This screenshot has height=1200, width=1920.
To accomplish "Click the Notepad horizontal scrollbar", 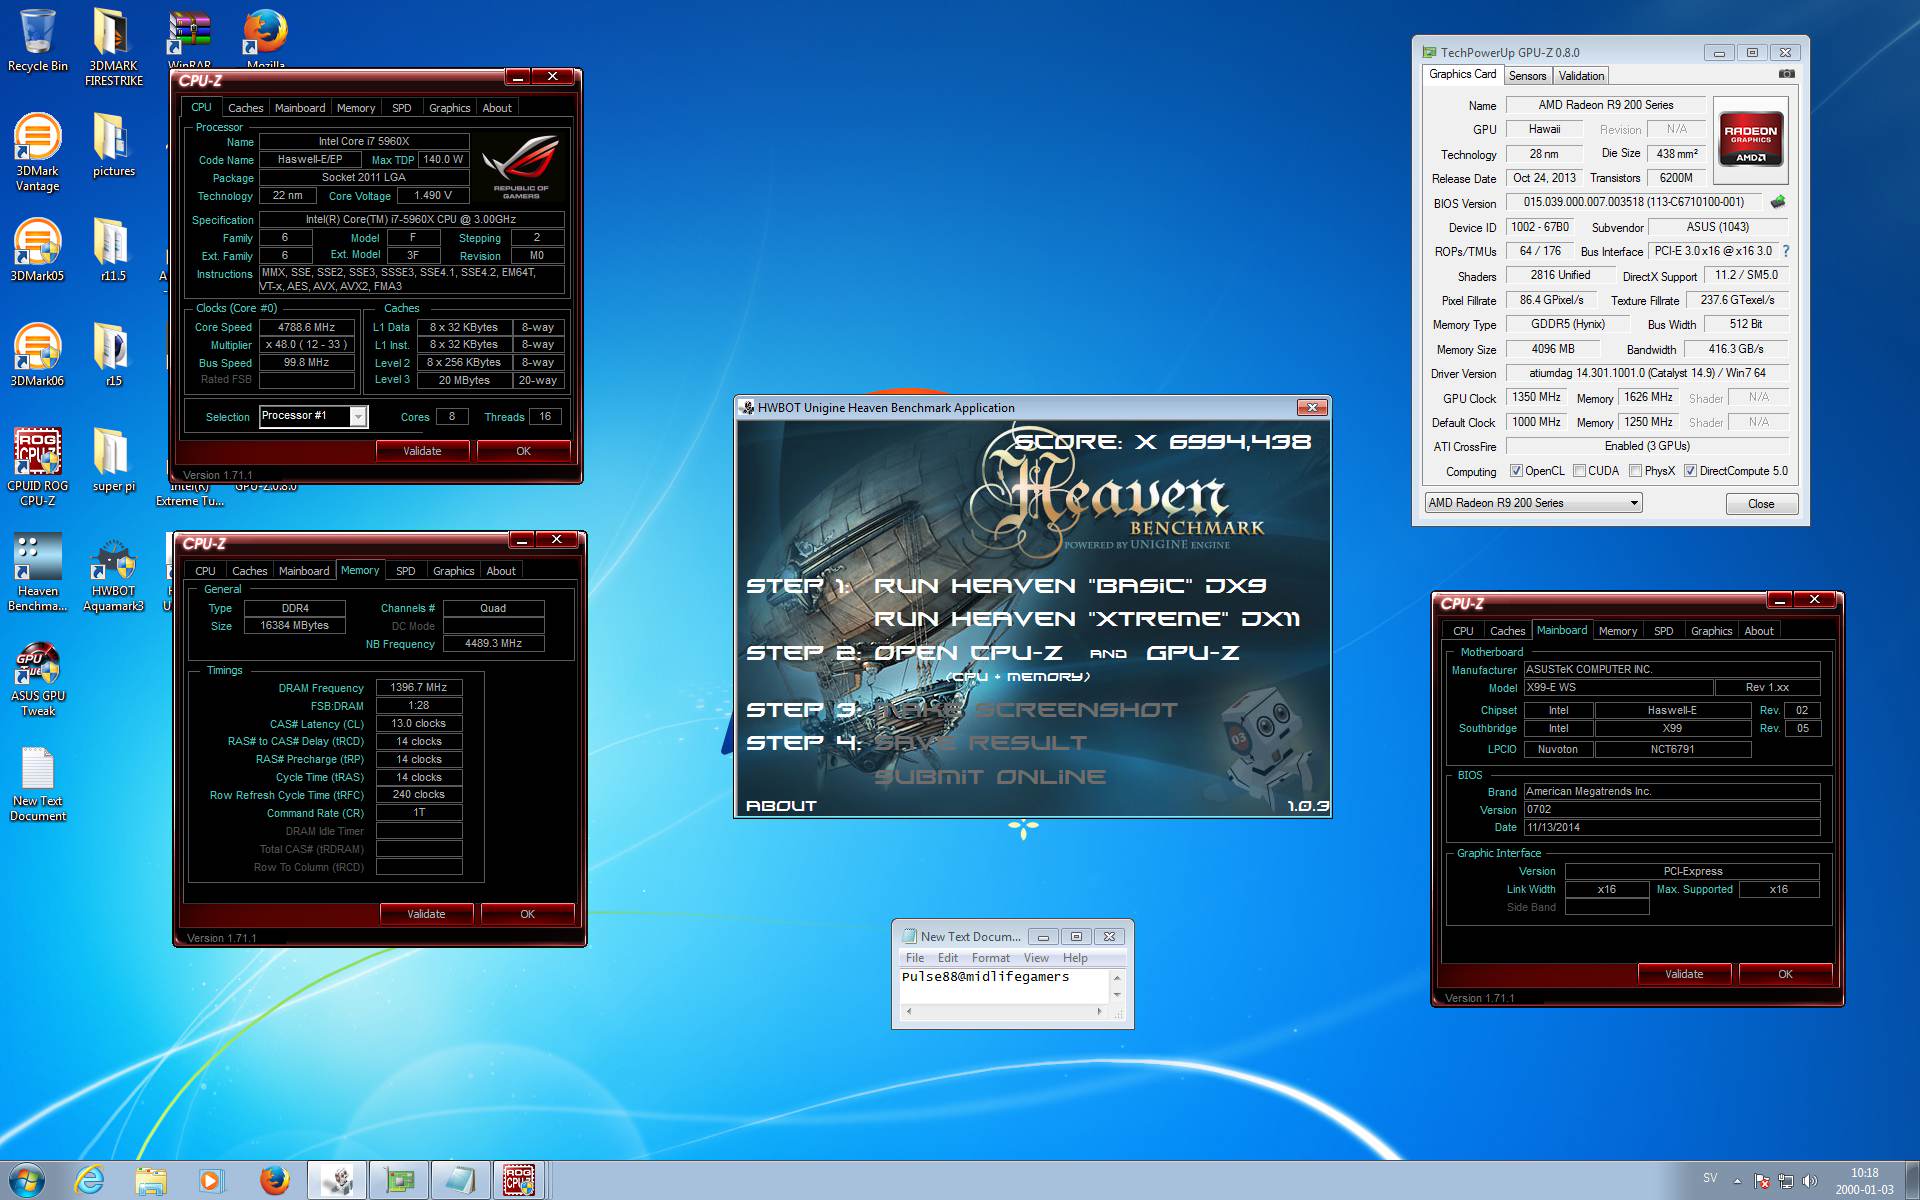I will point(1004,1012).
